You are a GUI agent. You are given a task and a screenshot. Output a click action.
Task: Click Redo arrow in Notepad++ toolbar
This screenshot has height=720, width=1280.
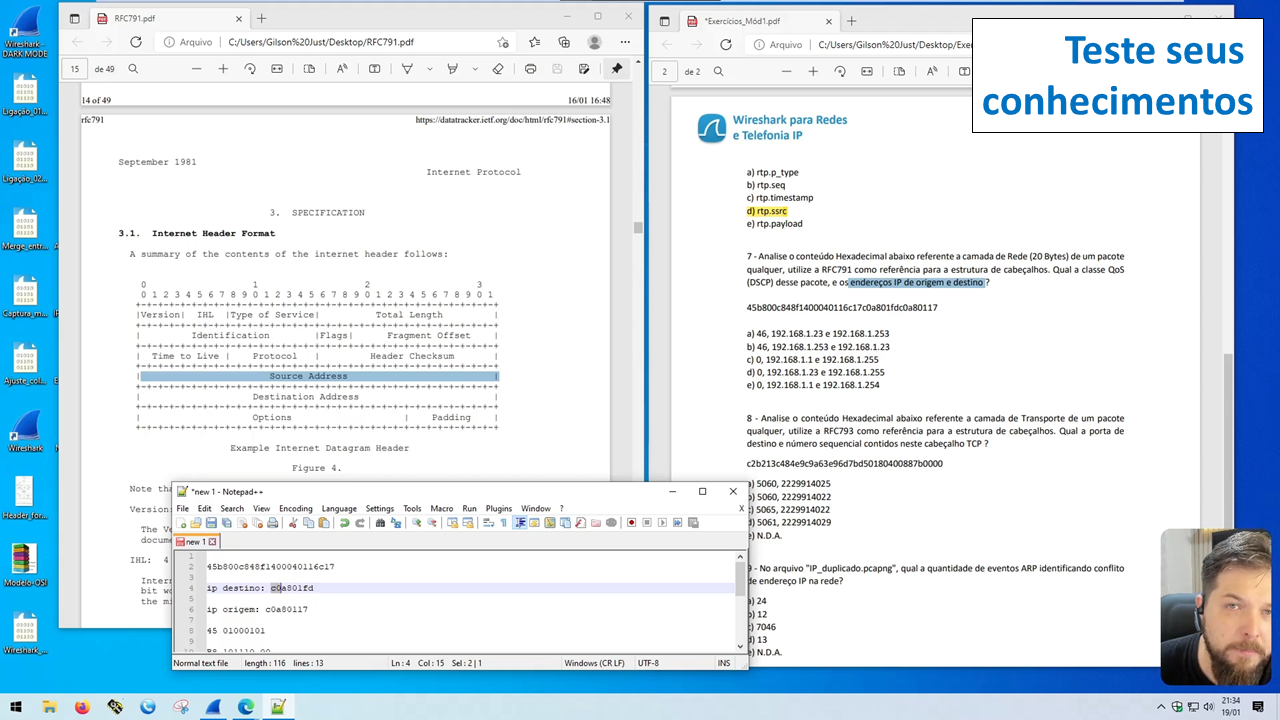(361, 522)
